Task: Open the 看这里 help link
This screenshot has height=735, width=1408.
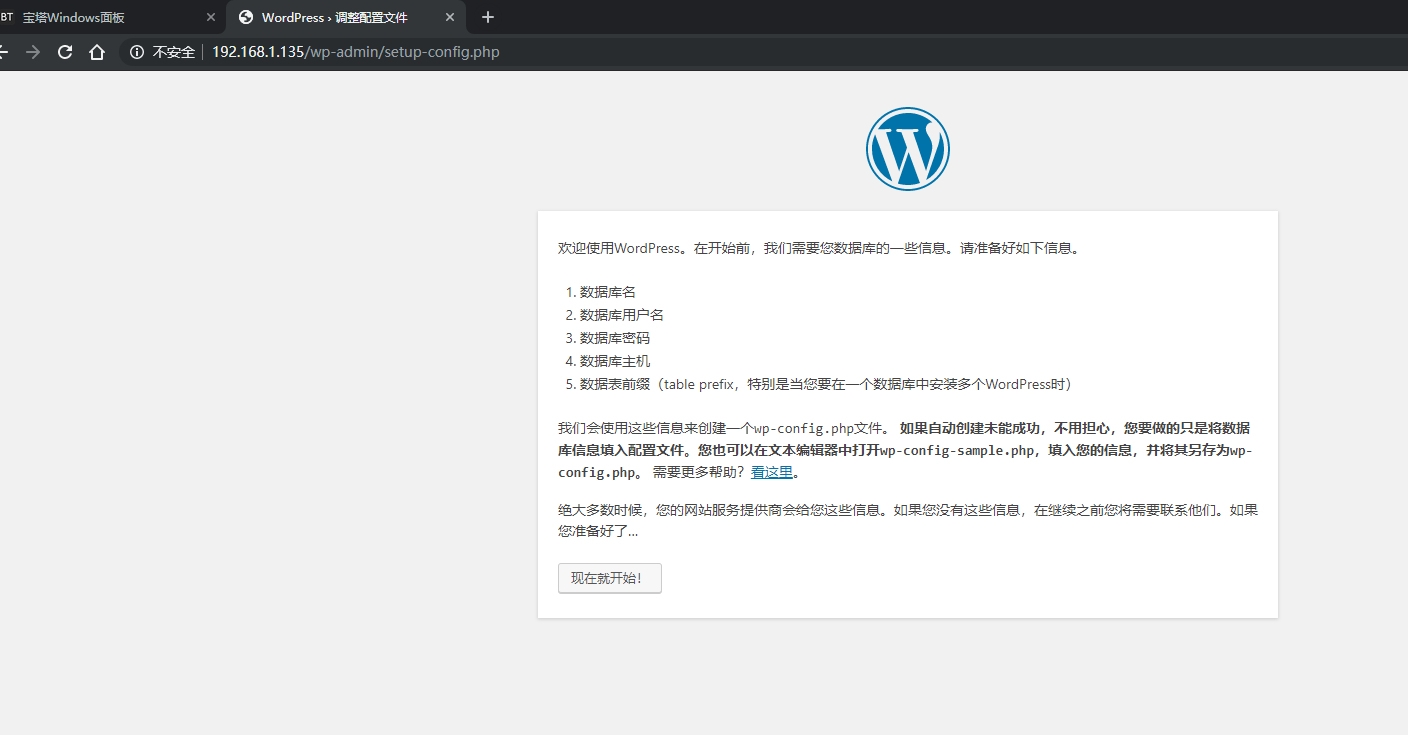Action: (x=772, y=472)
